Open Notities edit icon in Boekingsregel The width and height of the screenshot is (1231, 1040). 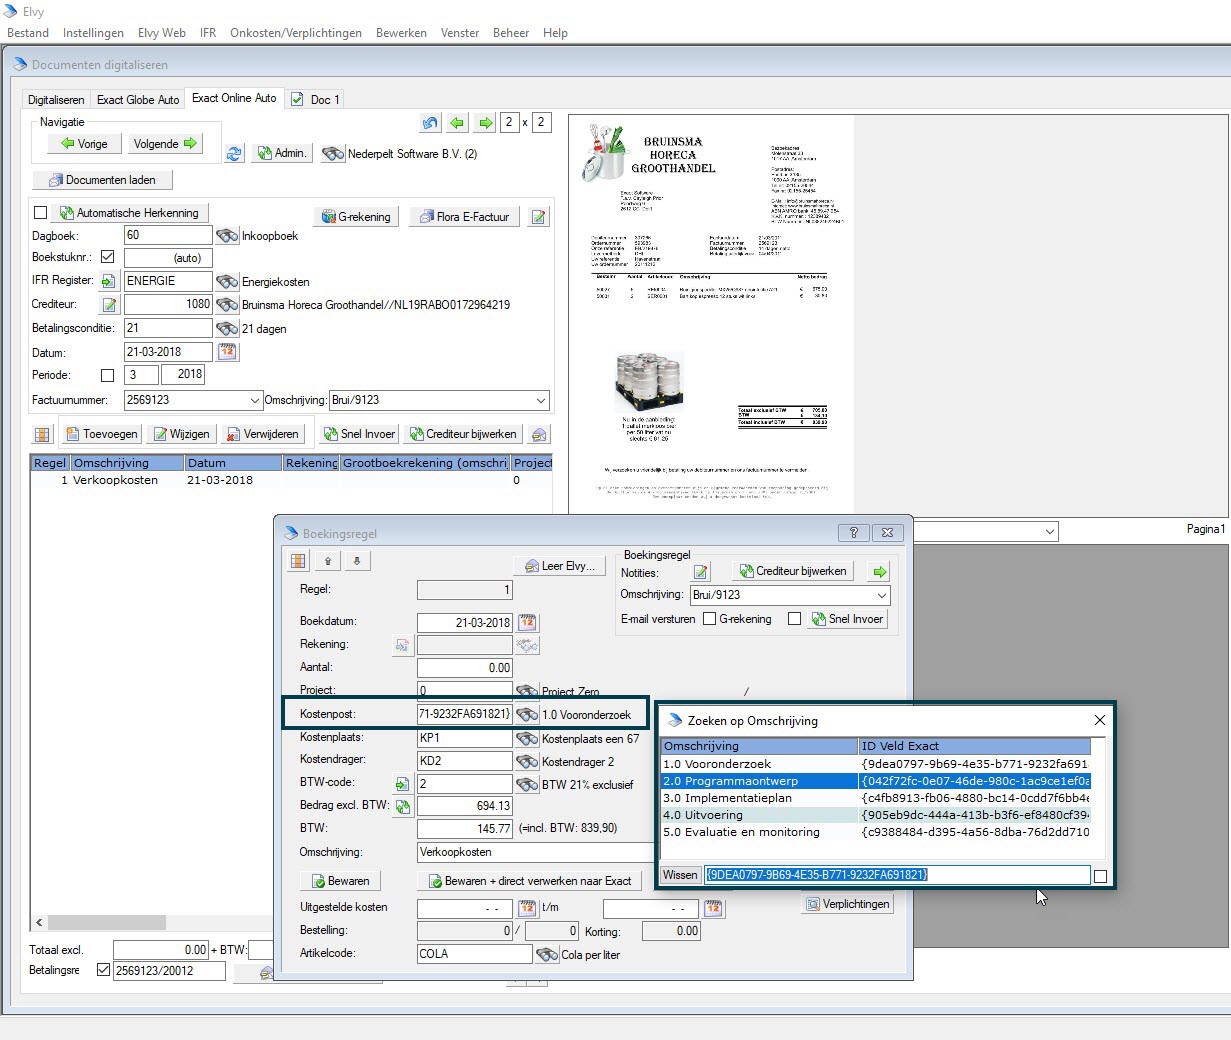(x=701, y=572)
